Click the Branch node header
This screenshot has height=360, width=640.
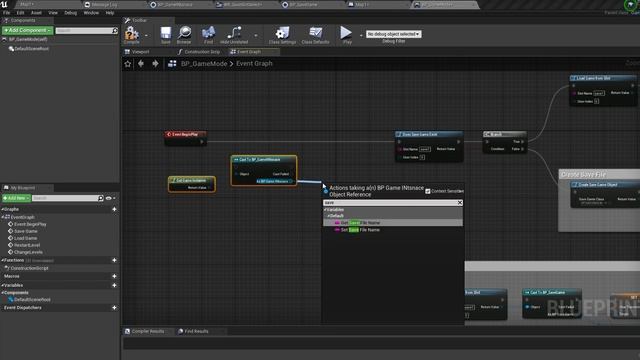505,134
